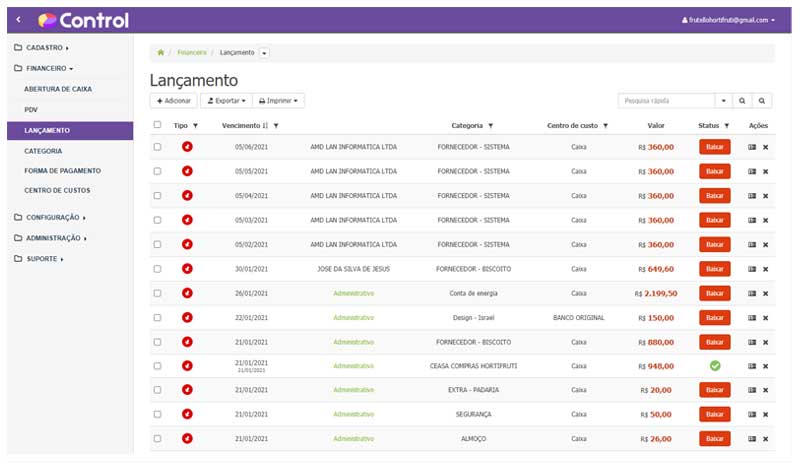Open Categoria in the Financeiro sidebar
Image resolution: width=800 pixels, height=463 pixels.
click(43, 150)
